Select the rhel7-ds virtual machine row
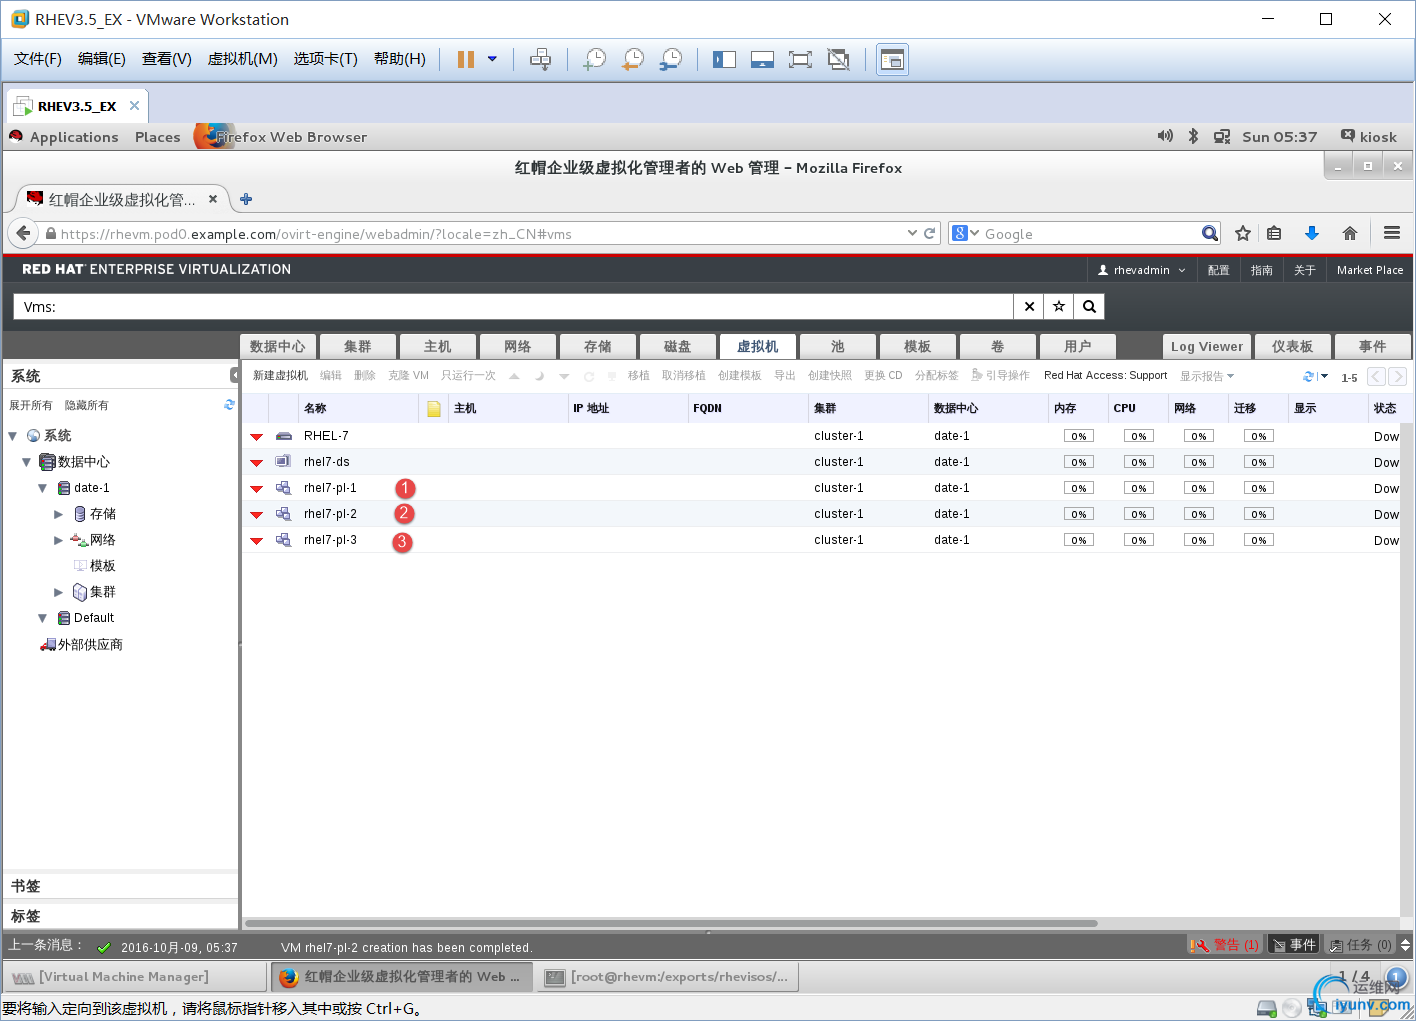This screenshot has width=1416, height=1021. pos(820,462)
